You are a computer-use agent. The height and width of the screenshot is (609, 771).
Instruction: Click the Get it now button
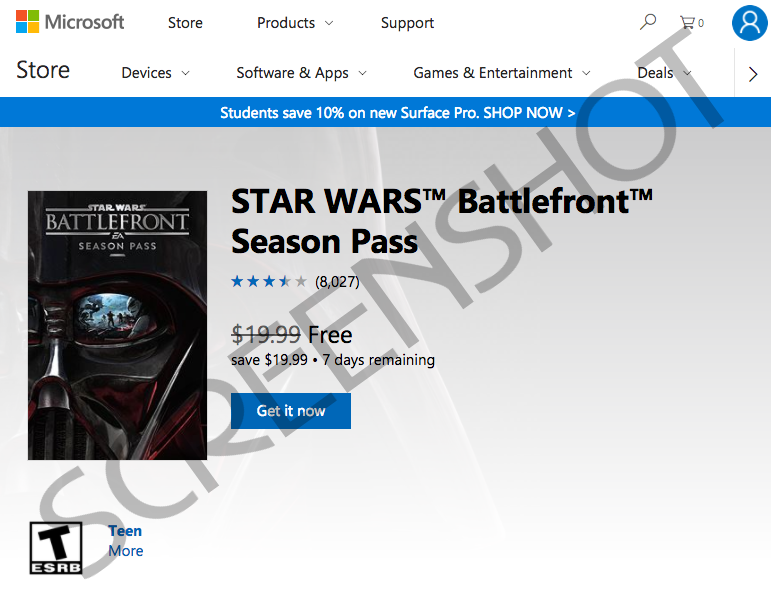[291, 411]
